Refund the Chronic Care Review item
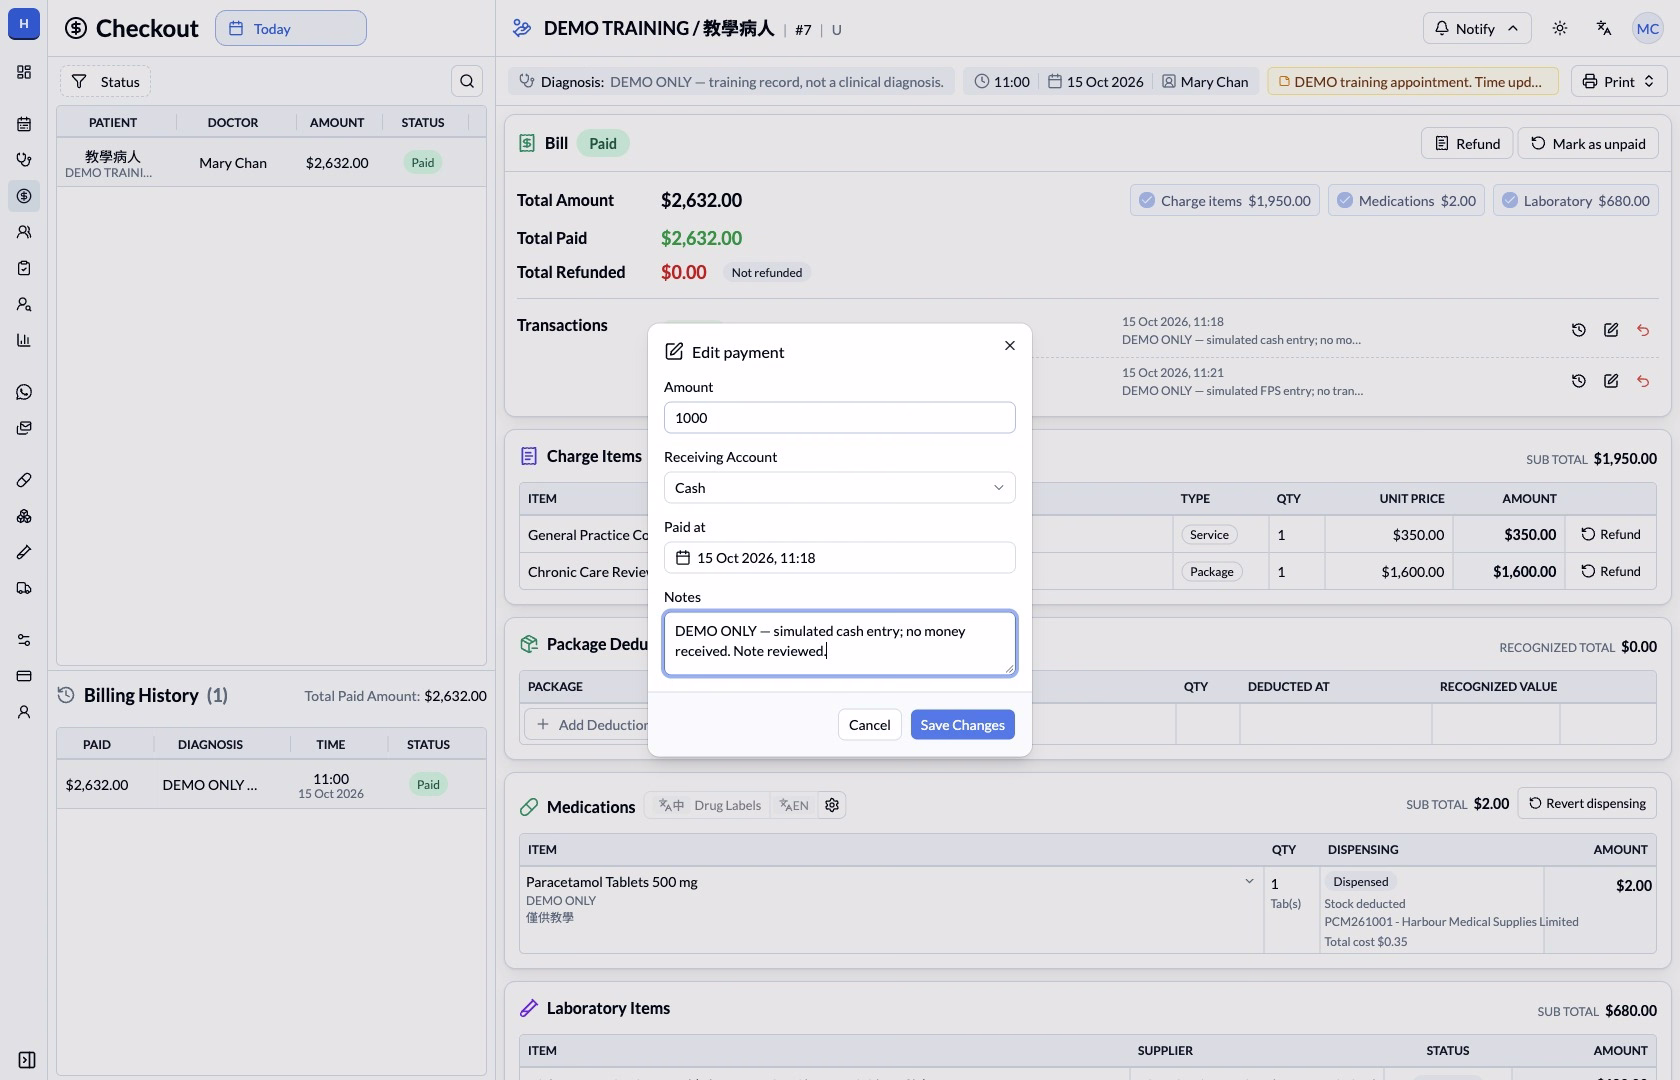 tap(1610, 571)
